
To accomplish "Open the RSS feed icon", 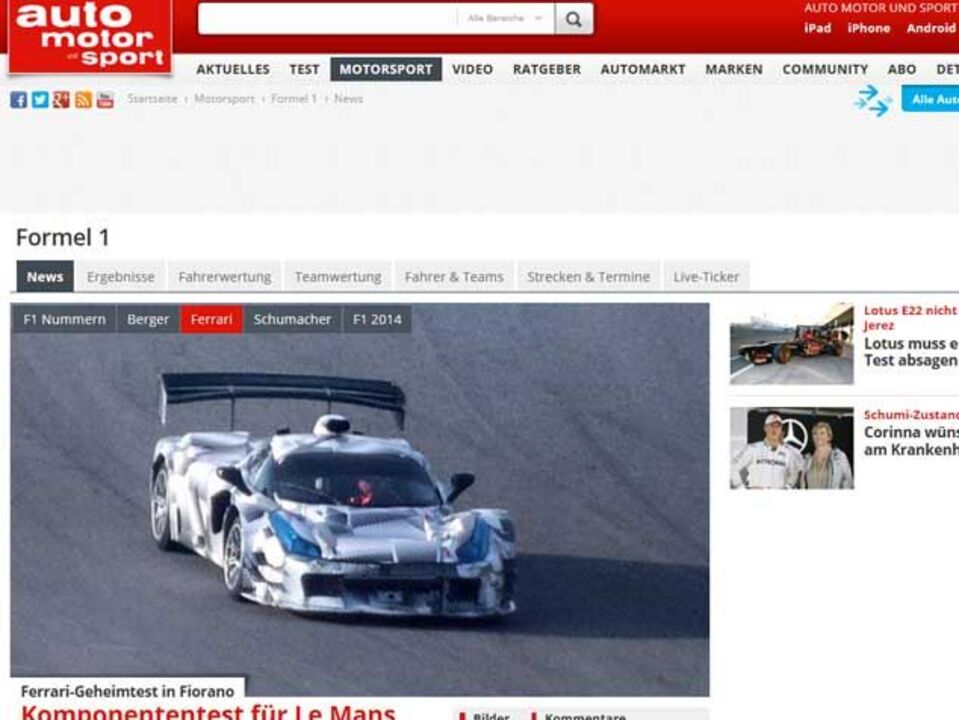I will pyautogui.click(x=83, y=100).
